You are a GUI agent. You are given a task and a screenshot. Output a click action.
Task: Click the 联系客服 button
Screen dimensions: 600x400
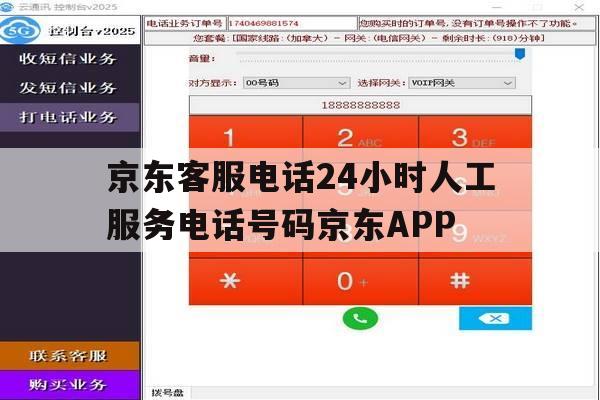point(69,356)
